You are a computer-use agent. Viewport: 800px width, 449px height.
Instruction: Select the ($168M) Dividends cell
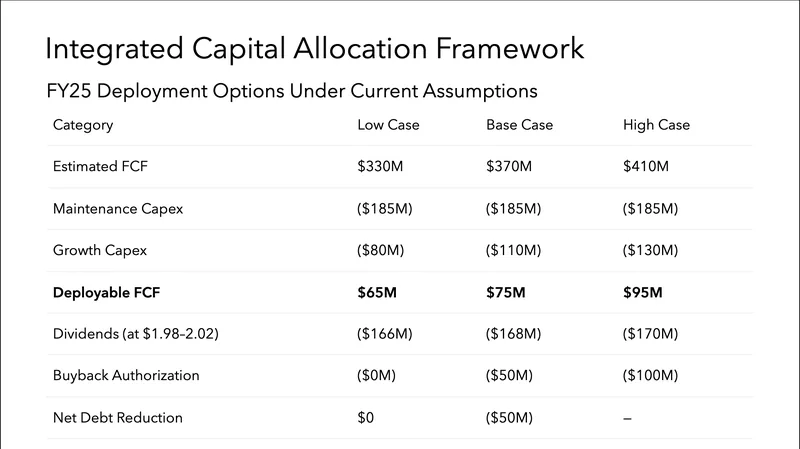point(513,334)
